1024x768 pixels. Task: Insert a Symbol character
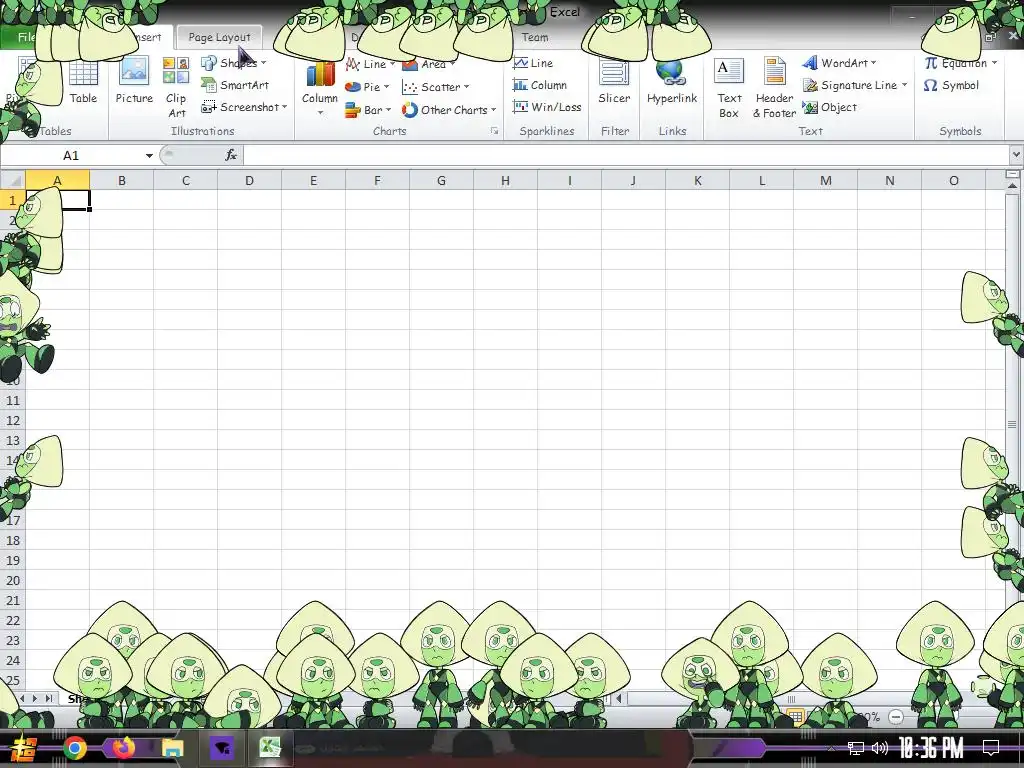952,85
